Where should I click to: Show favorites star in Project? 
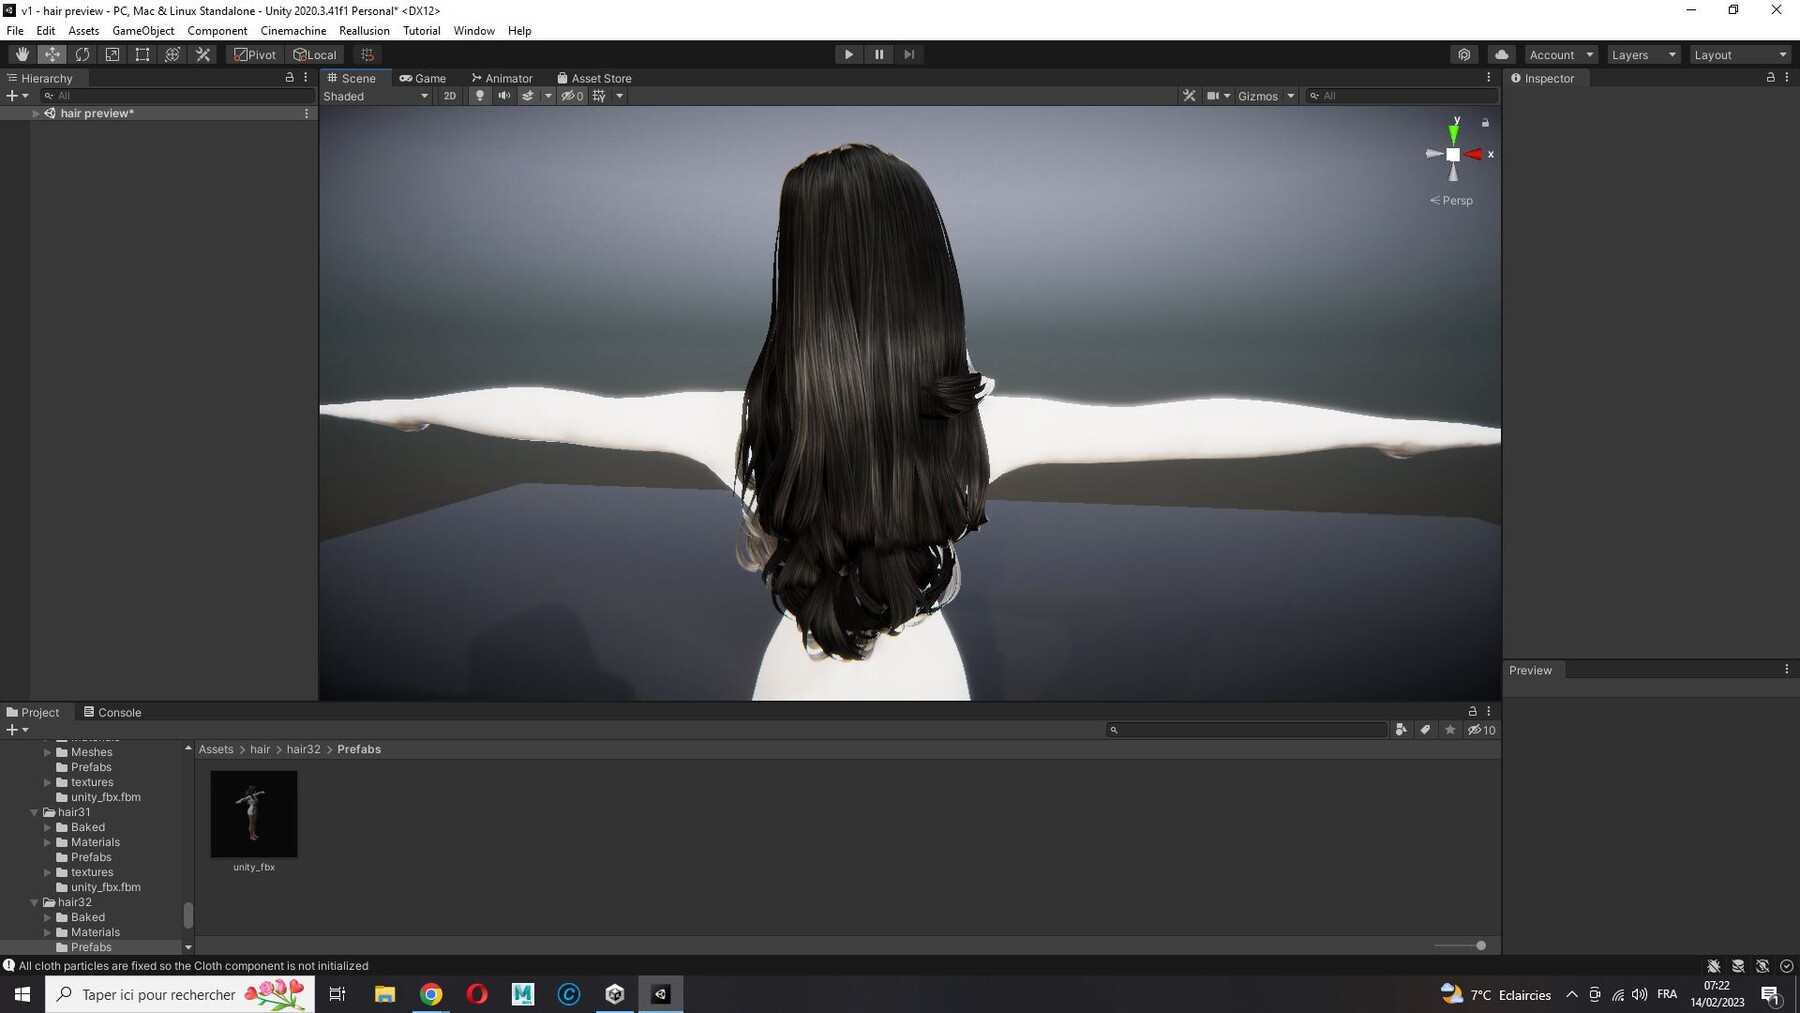click(x=1450, y=730)
